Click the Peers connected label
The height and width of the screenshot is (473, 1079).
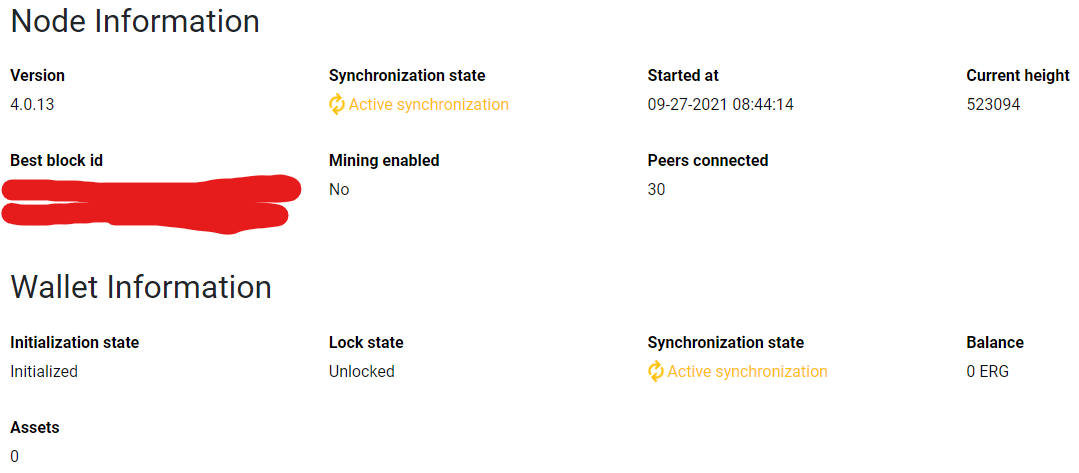point(708,160)
